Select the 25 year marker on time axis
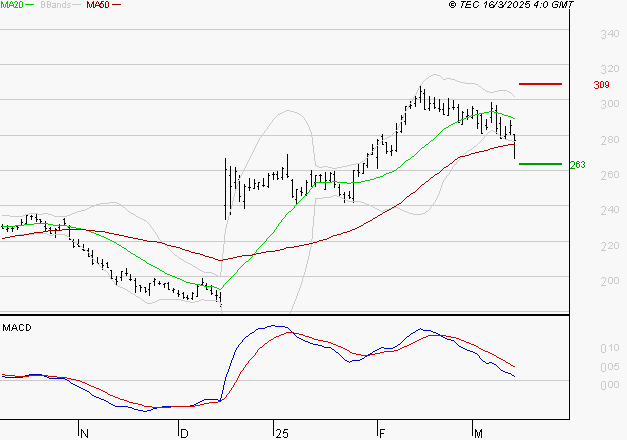 (280, 433)
